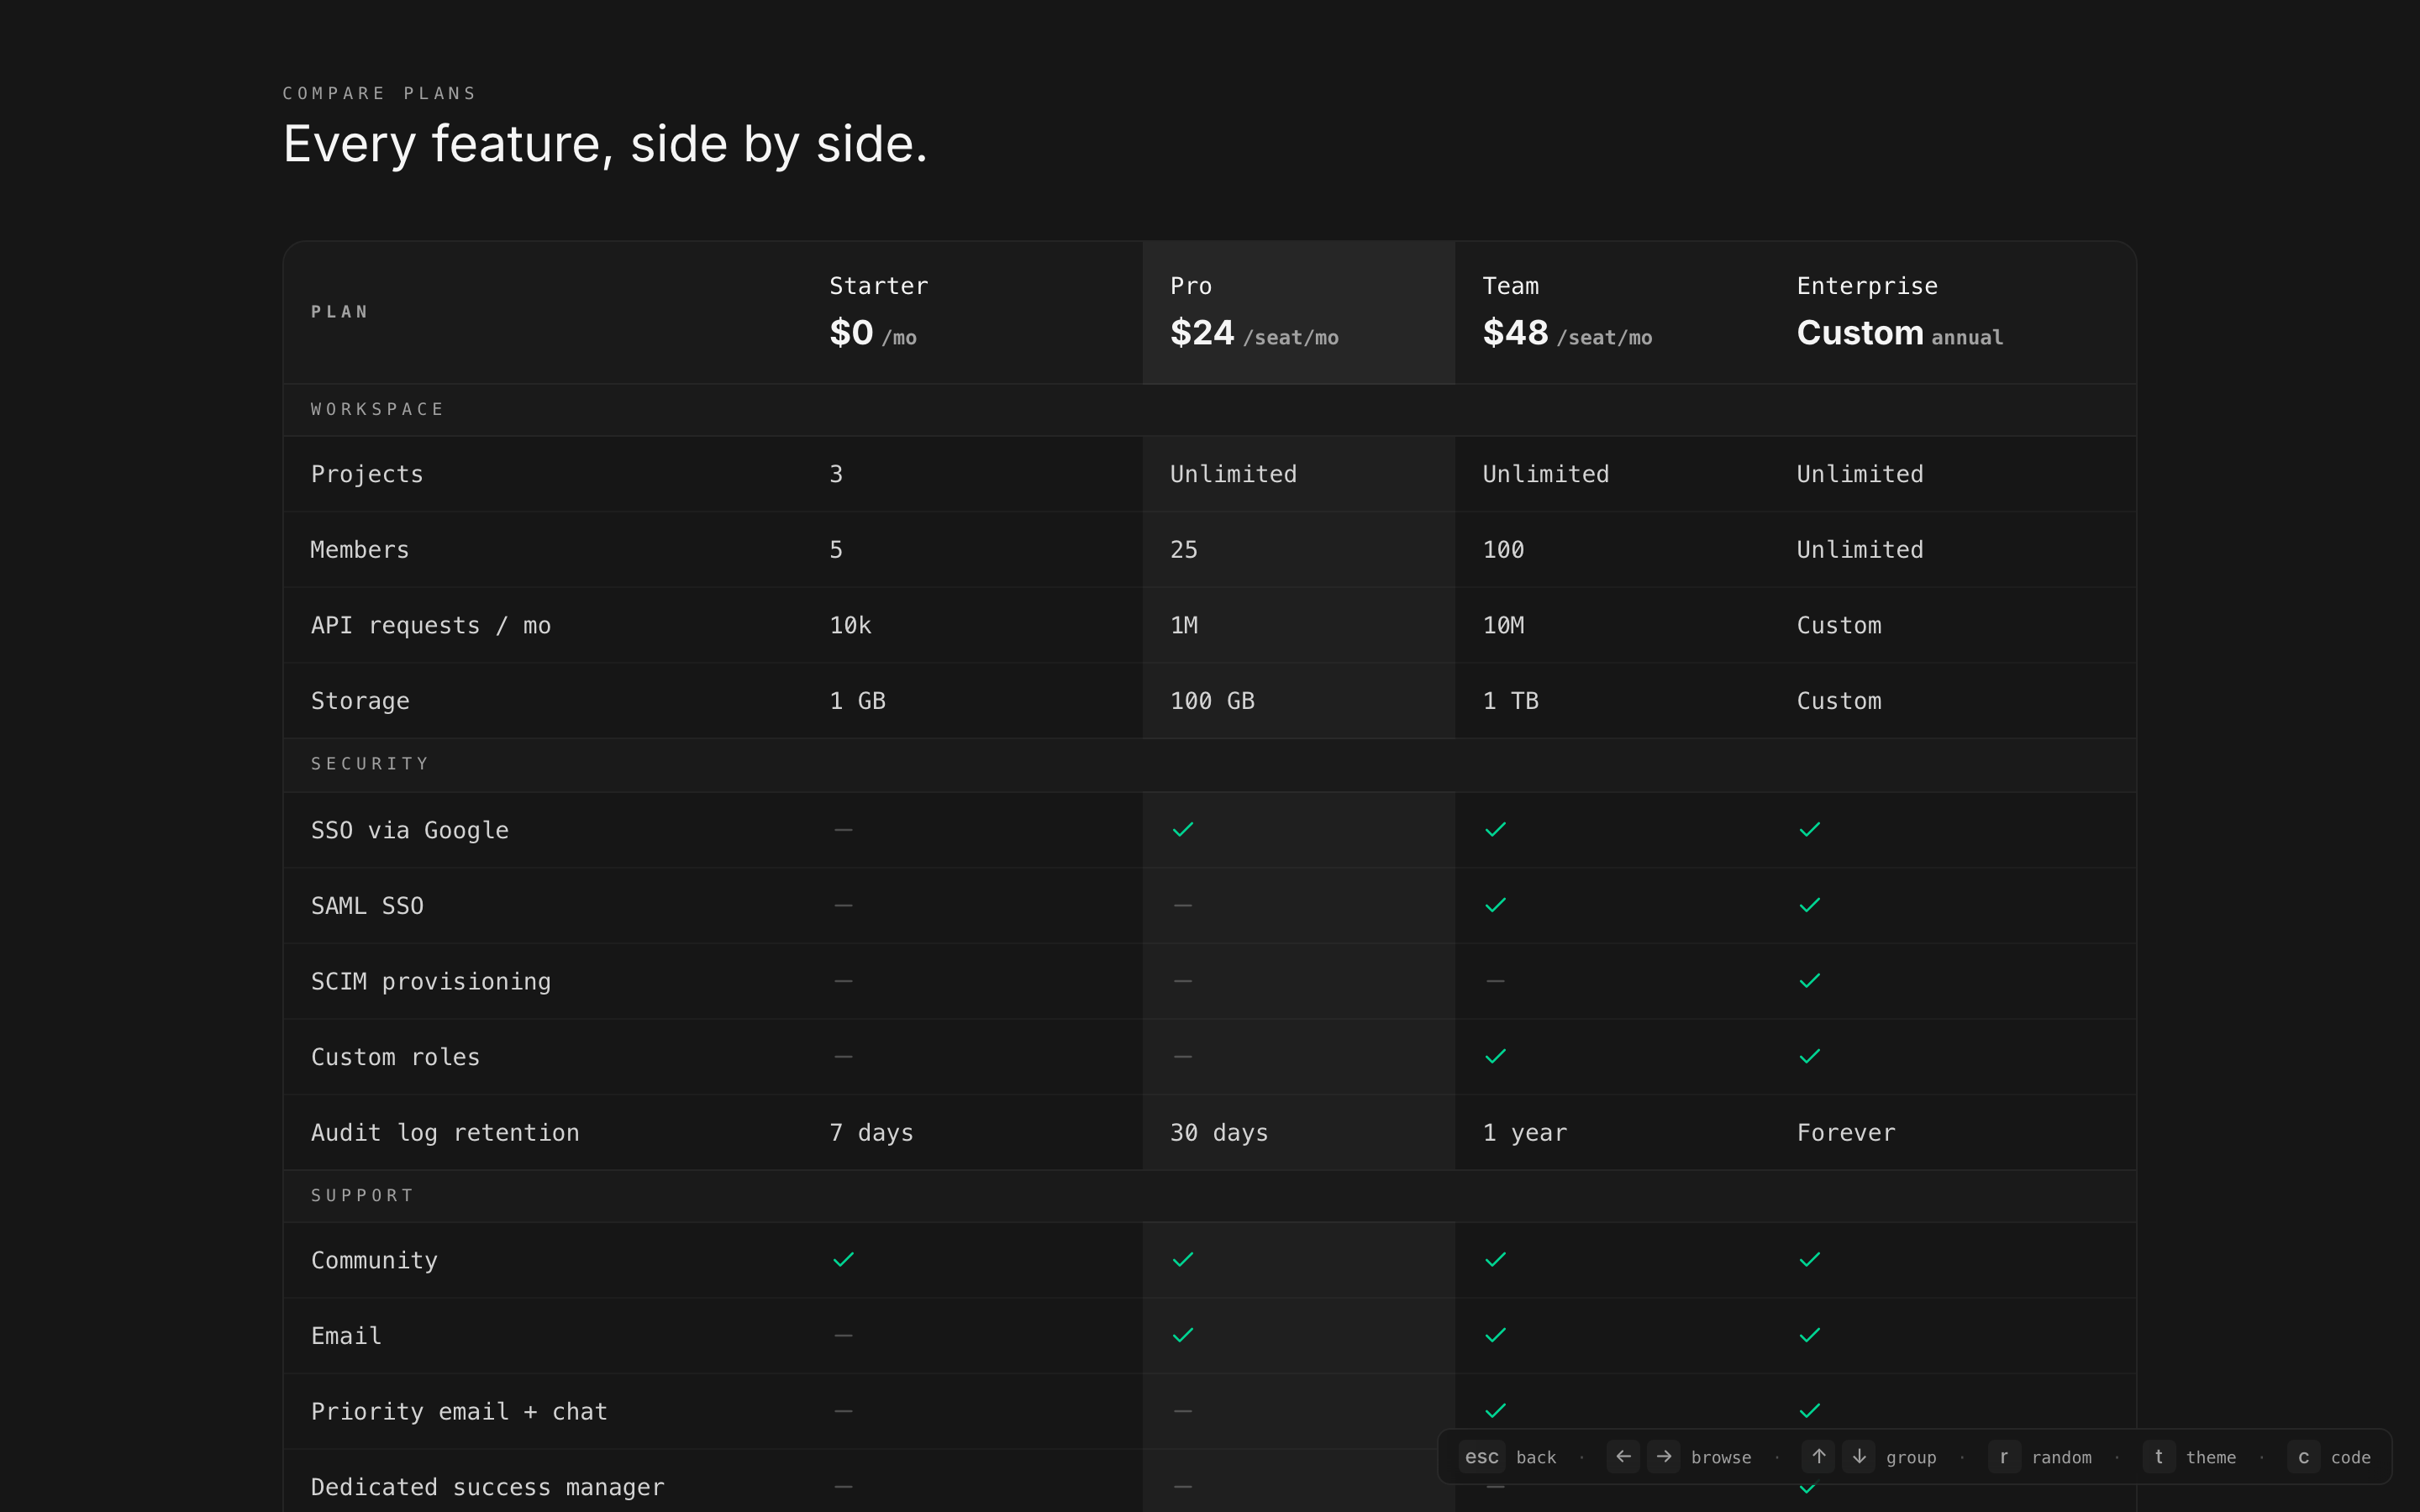This screenshot has height=1512, width=2420.
Task: Open code view with c key
Action: pyautogui.click(x=2303, y=1457)
